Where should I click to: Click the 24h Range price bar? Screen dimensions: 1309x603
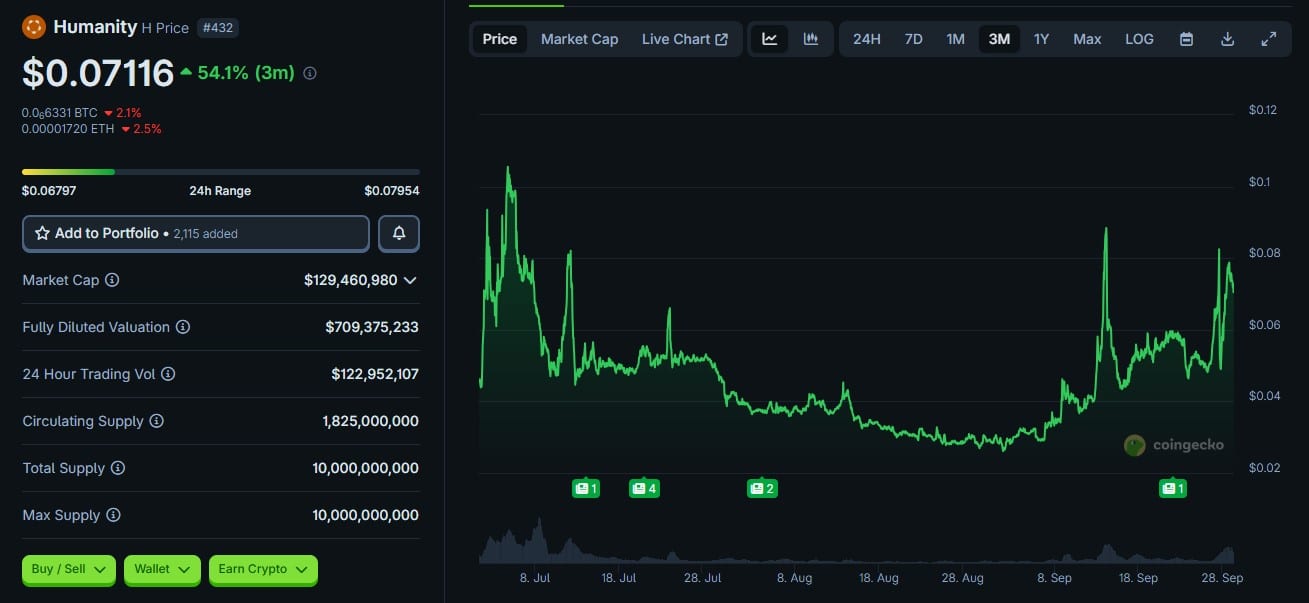[220, 171]
